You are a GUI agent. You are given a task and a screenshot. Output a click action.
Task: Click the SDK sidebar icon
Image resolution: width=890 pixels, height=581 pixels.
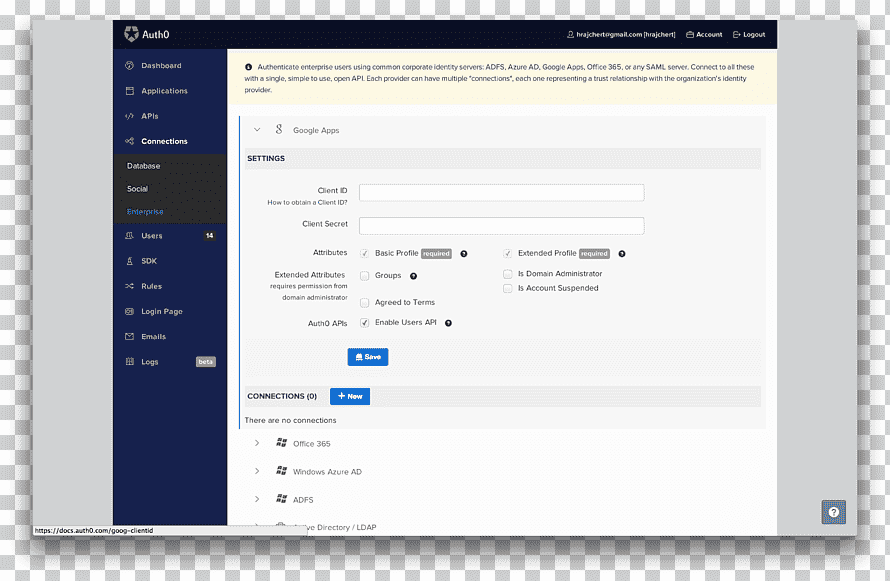click(x=129, y=261)
